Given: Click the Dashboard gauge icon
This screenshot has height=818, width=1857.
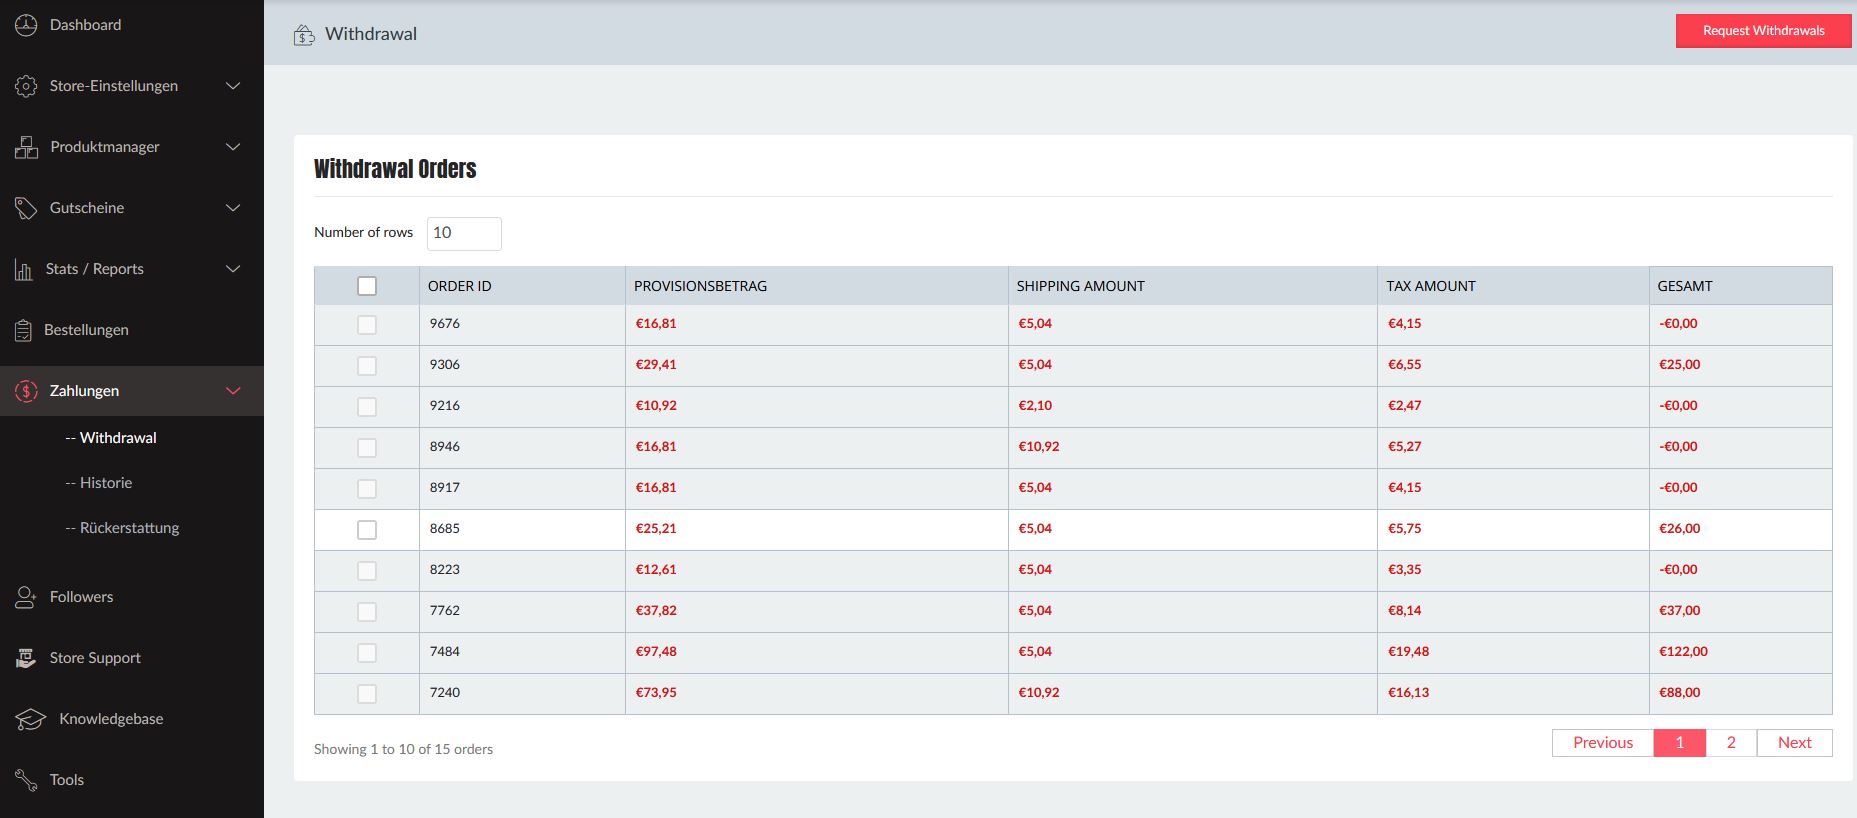Looking at the screenshot, I should coord(26,25).
